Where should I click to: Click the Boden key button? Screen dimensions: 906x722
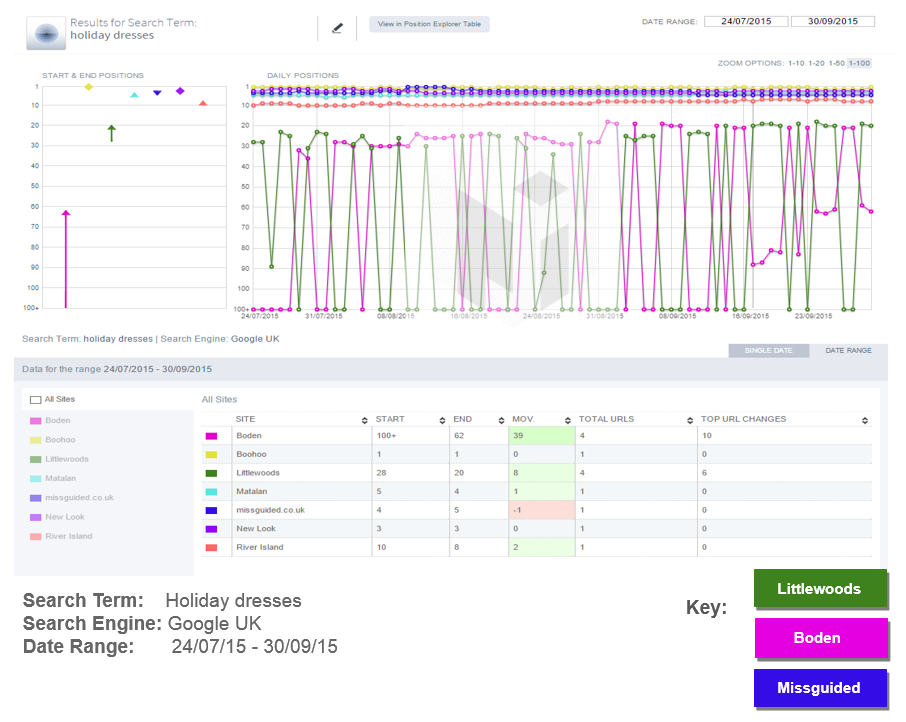tap(820, 638)
